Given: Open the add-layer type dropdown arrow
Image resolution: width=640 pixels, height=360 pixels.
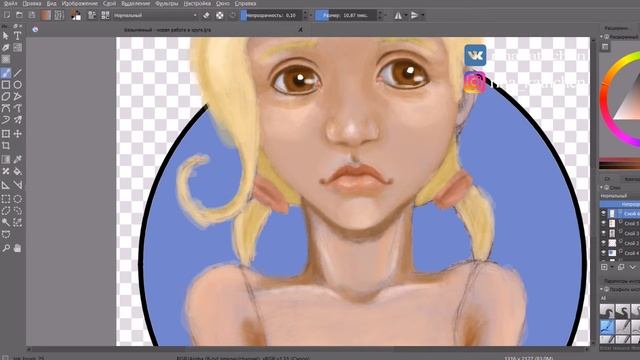Looking at the screenshot, I should [612, 267].
